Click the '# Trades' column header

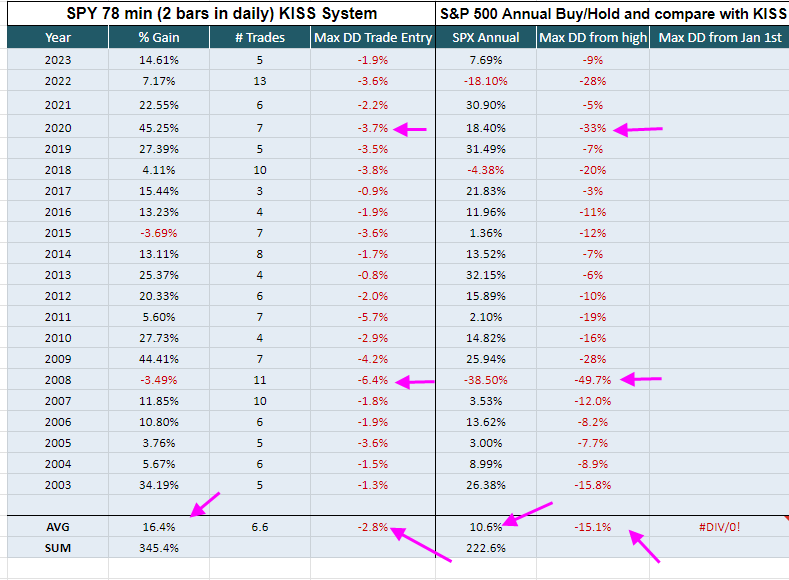coord(260,37)
